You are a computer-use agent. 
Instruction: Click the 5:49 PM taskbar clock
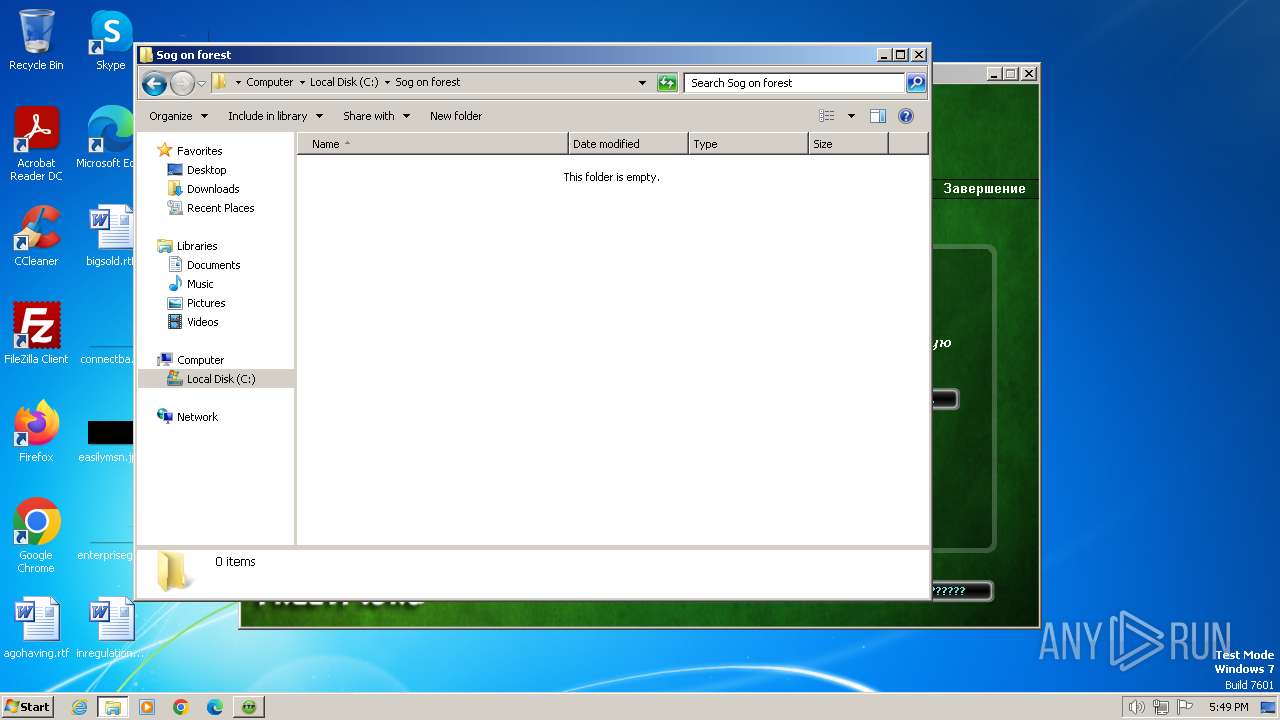[x=1228, y=707]
